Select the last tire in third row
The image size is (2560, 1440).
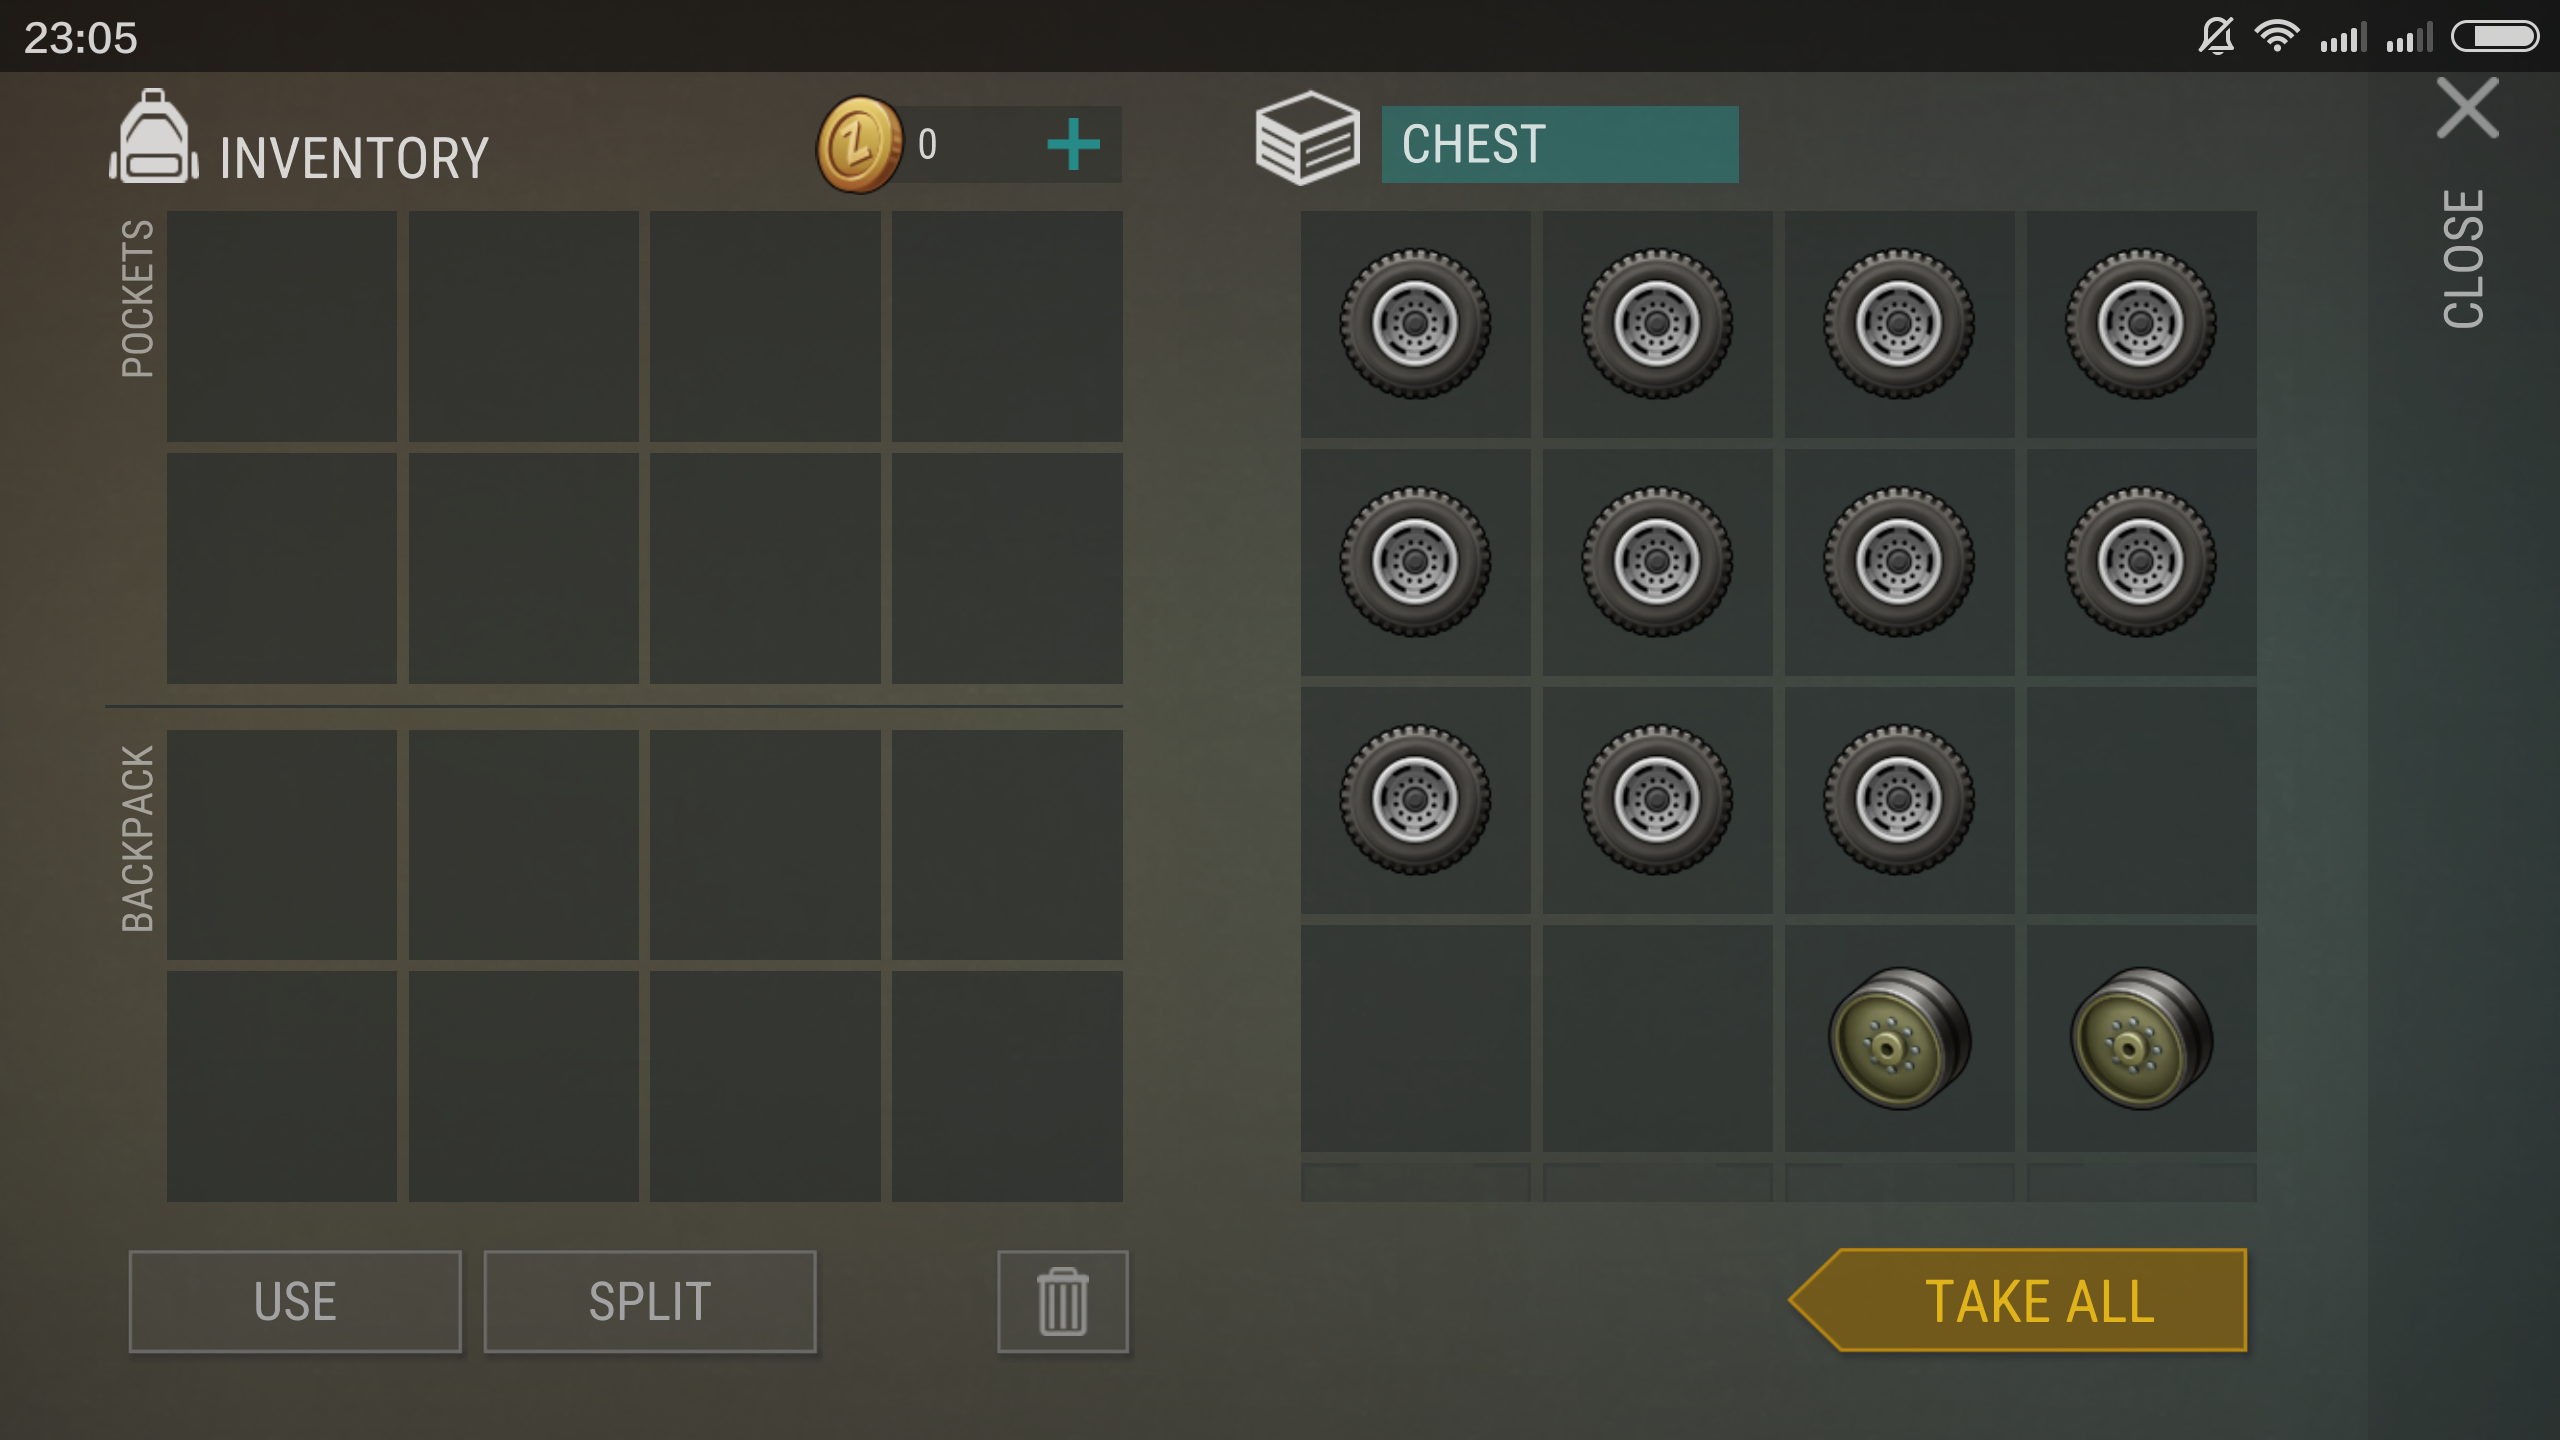1899,800
